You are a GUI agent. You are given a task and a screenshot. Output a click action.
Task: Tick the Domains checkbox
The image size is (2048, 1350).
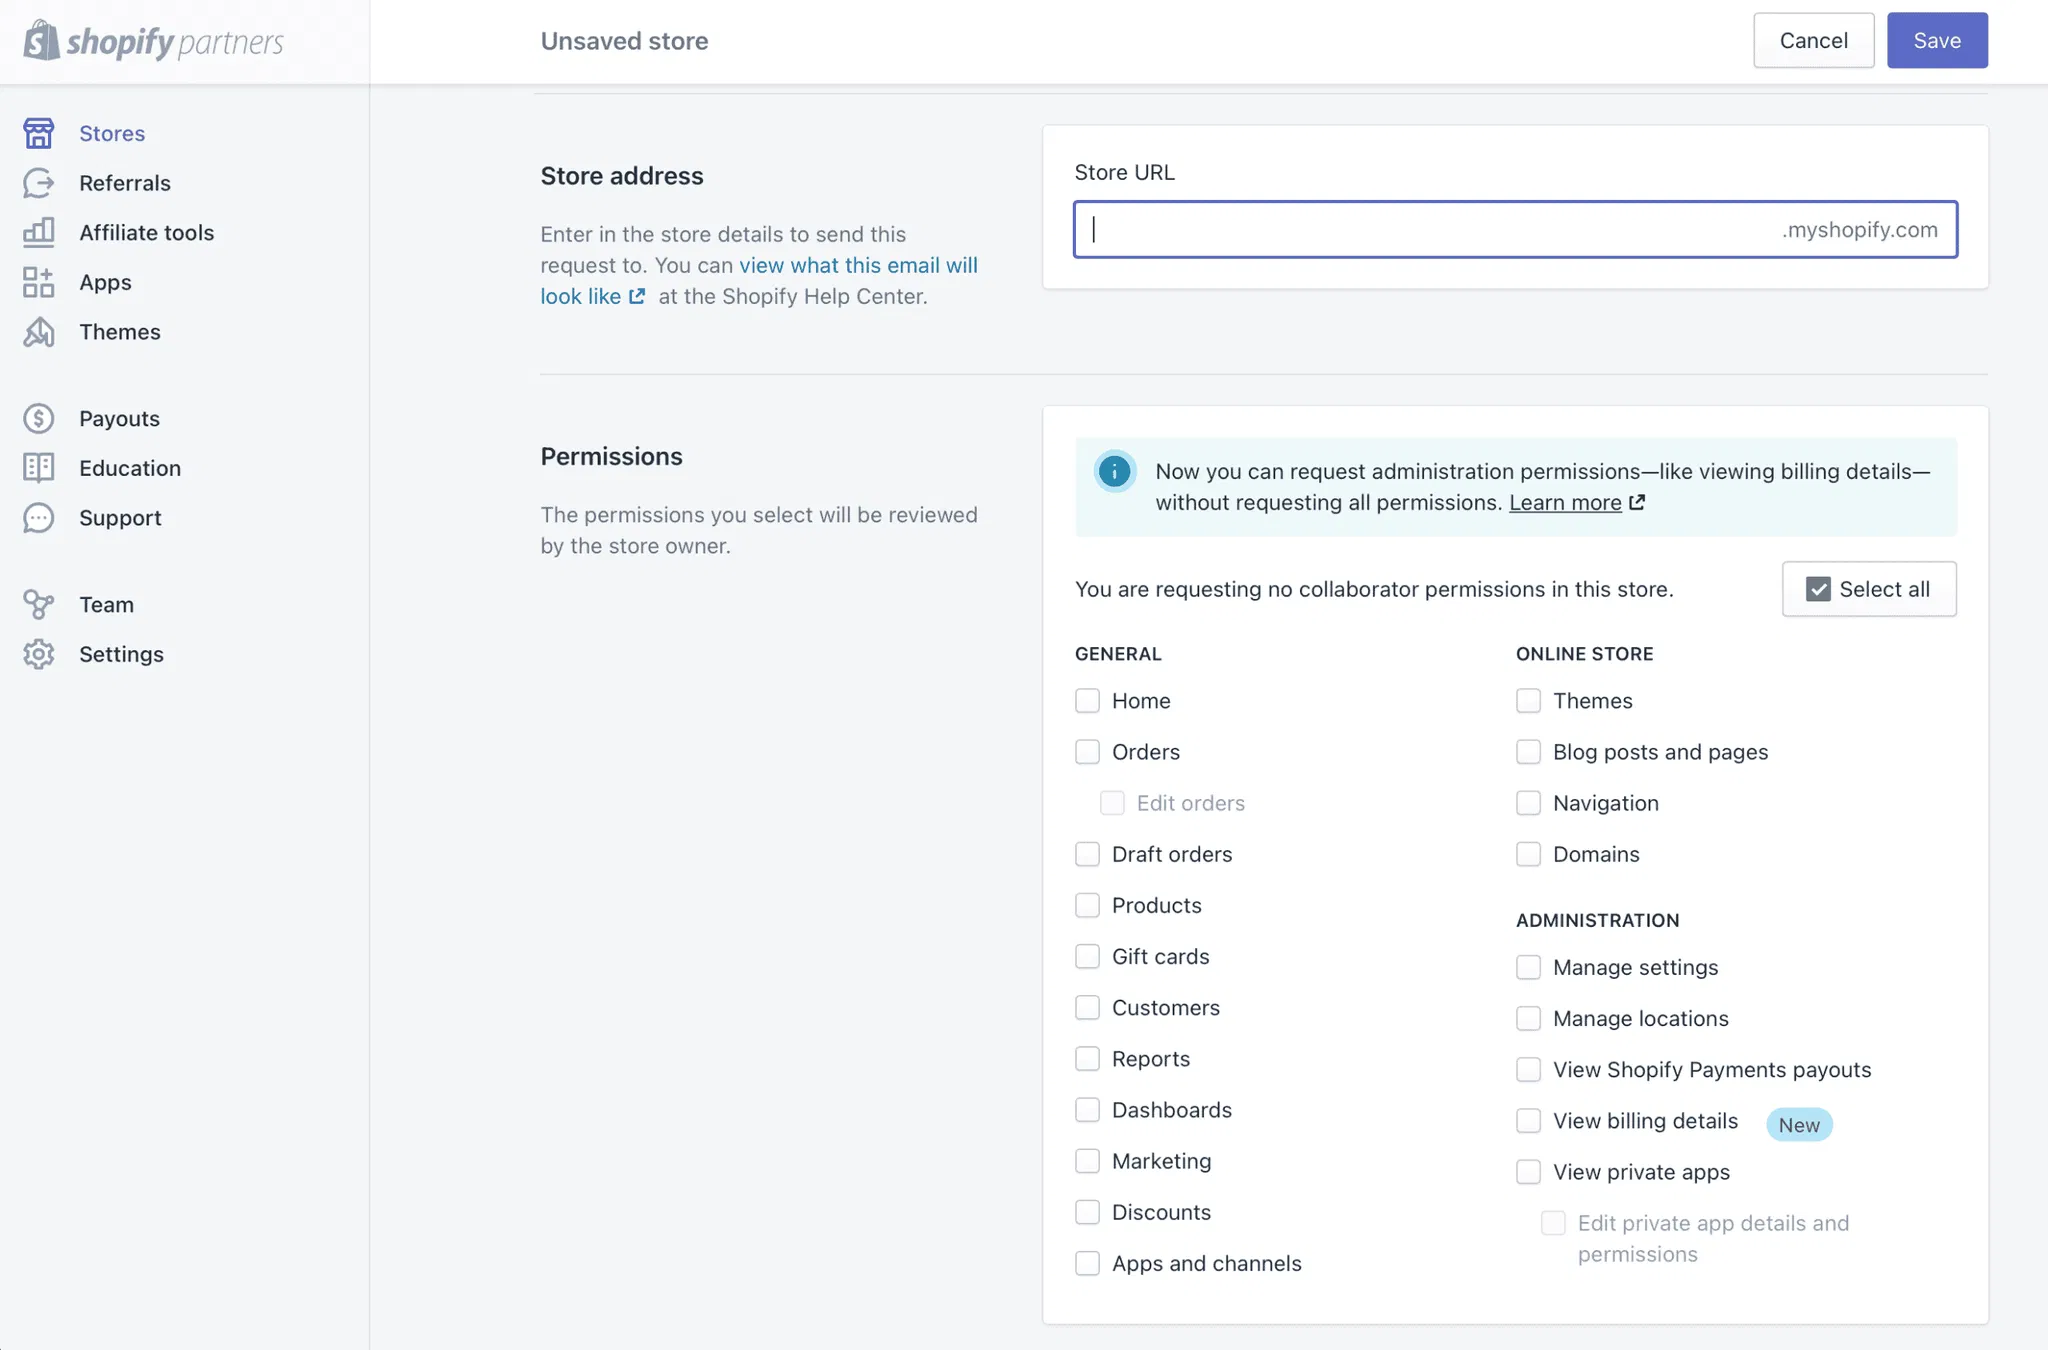click(1528, 854)
